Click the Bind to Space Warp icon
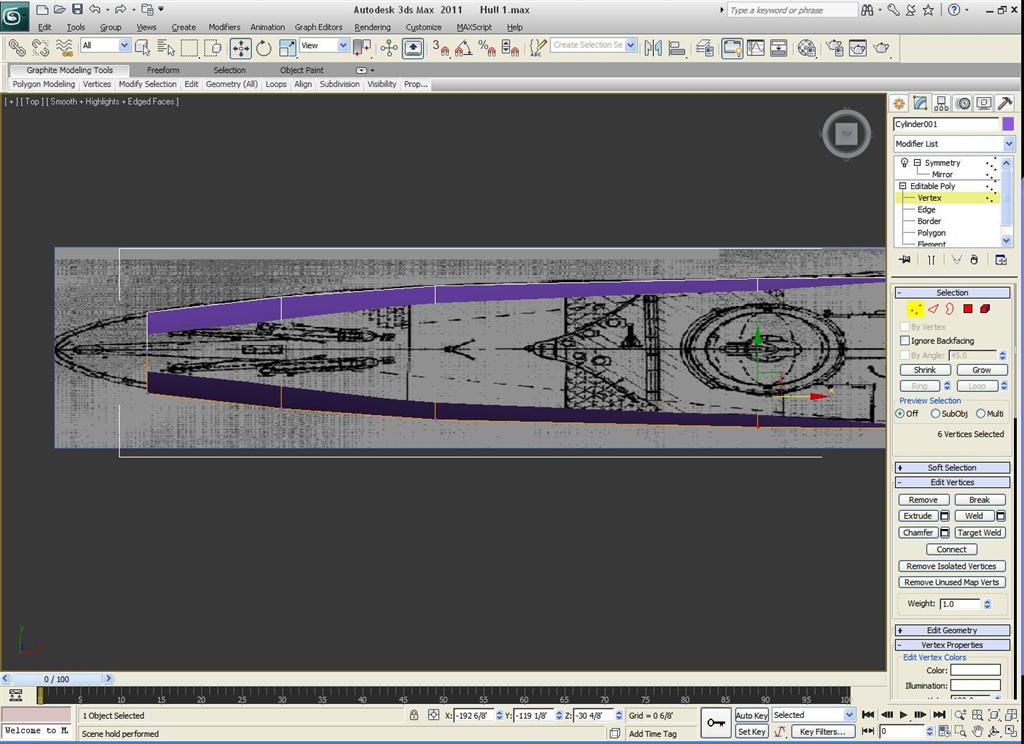The image size is (1024, 744). (64, 48)
